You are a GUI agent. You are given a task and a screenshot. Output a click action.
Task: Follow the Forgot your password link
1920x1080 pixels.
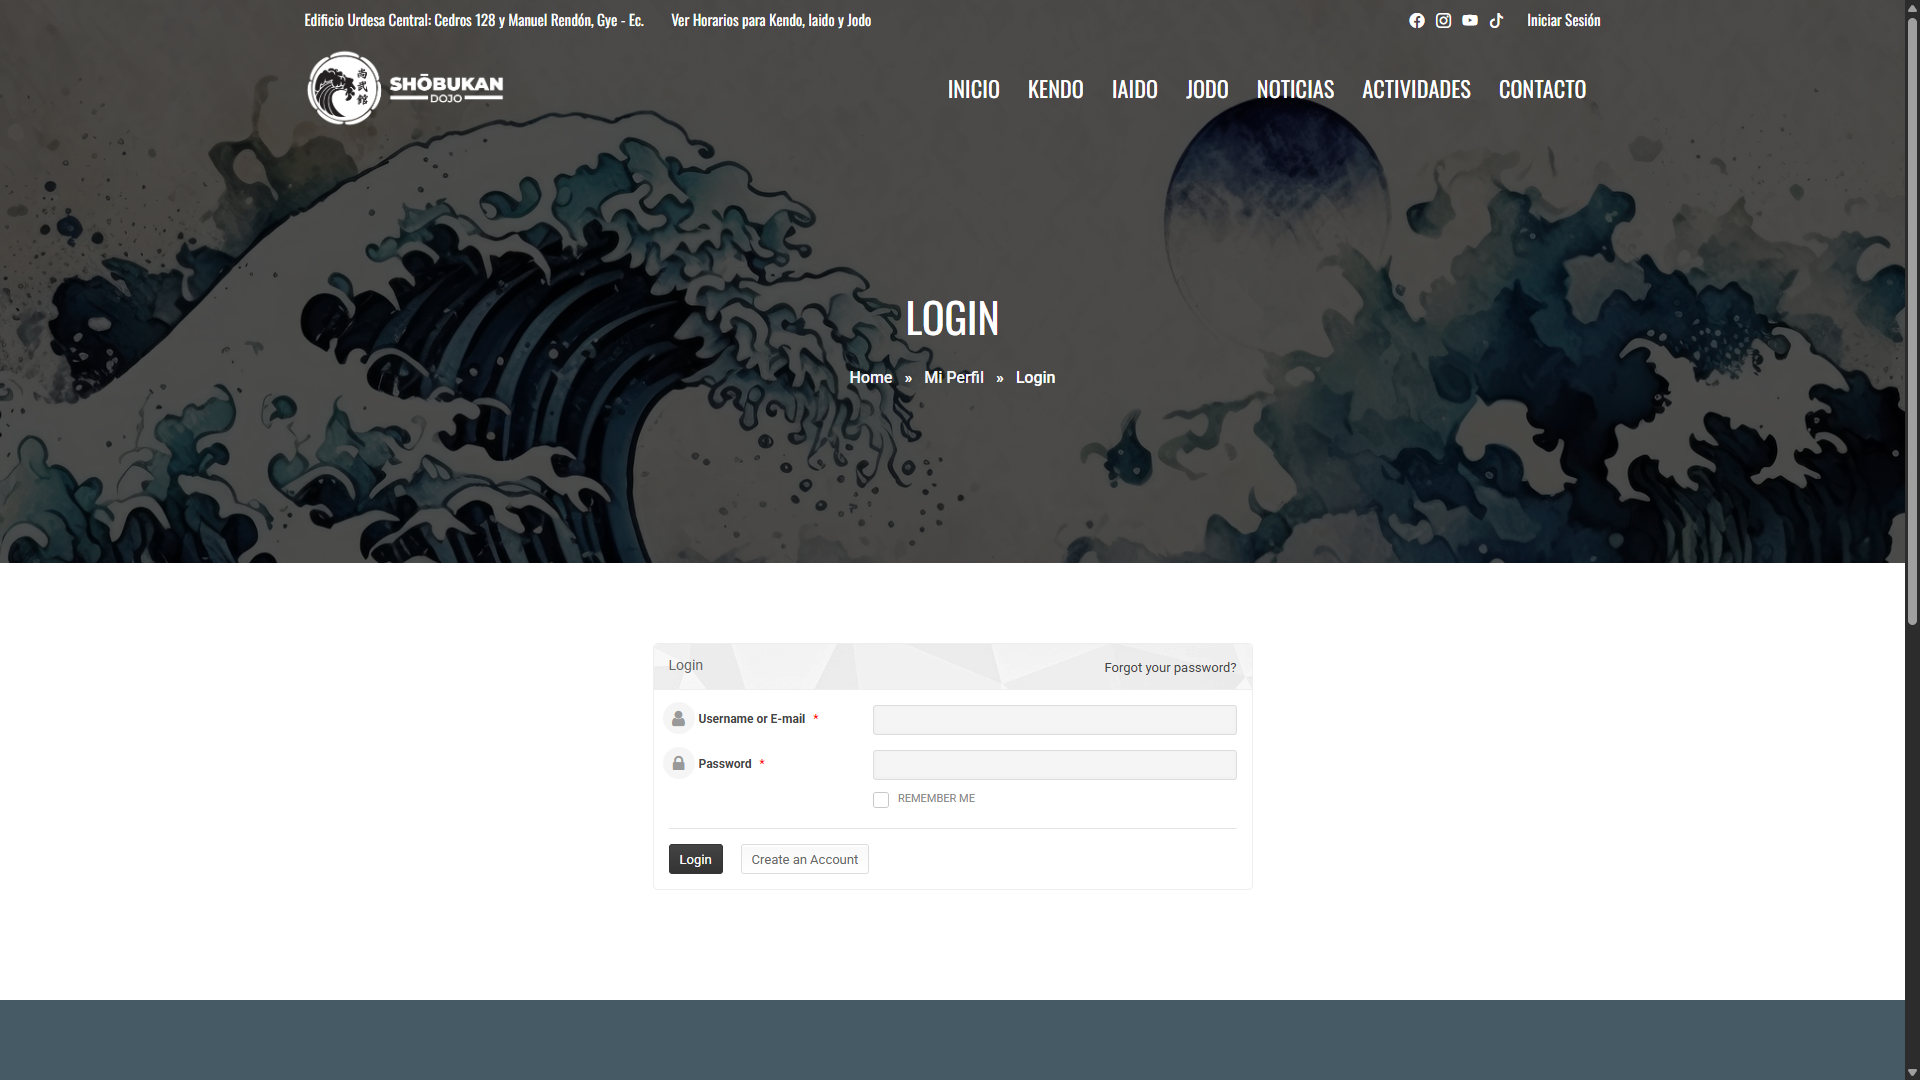pyautogui.click(x=1170, y=667)
